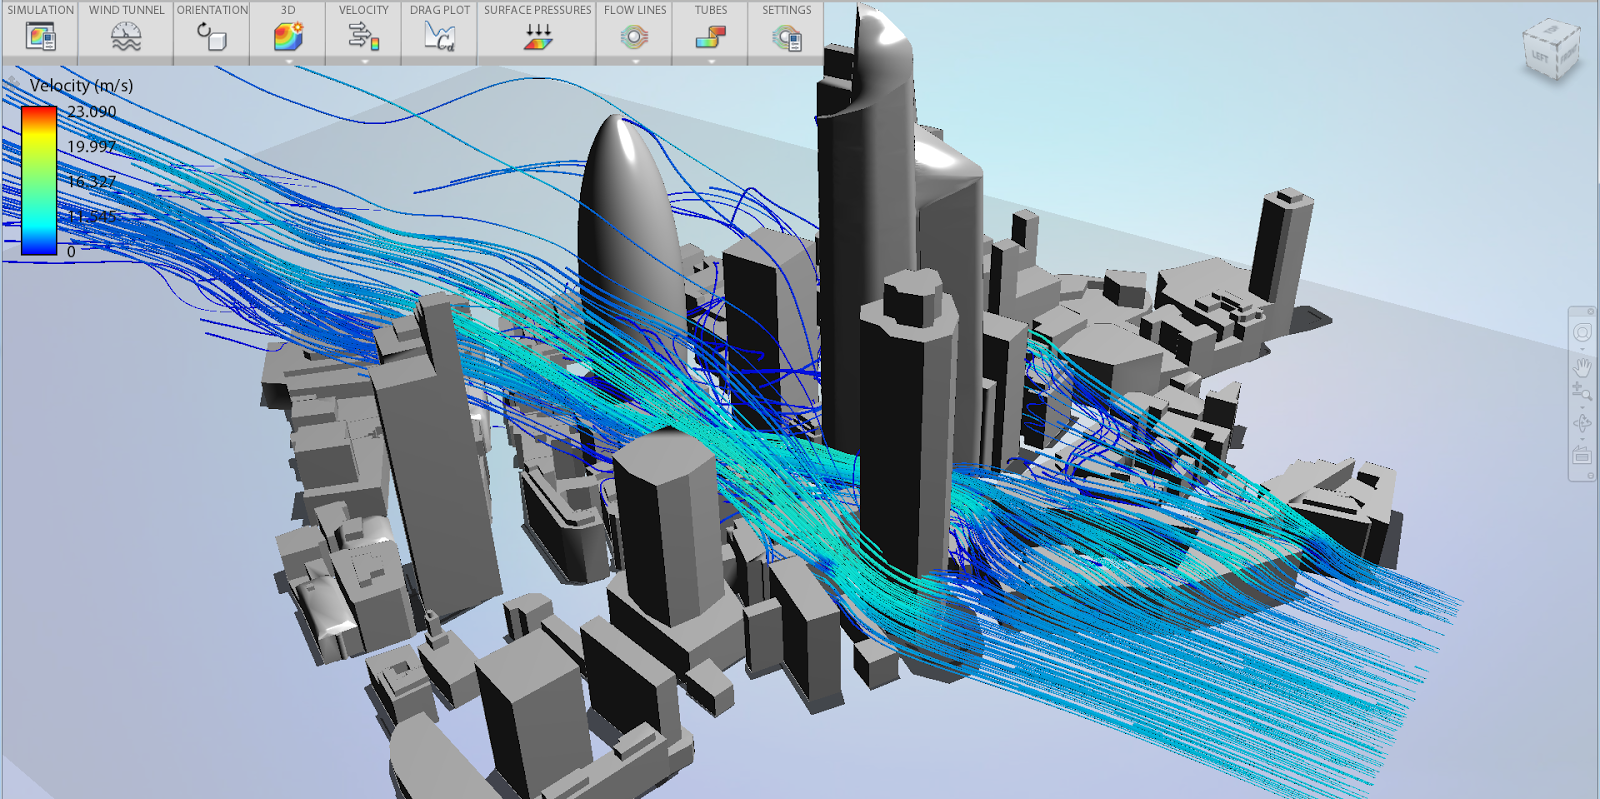Click the steering wheel navigation icon
Image resolution: width=1600 pixels, height=799 pixels.
[1582, 333]
